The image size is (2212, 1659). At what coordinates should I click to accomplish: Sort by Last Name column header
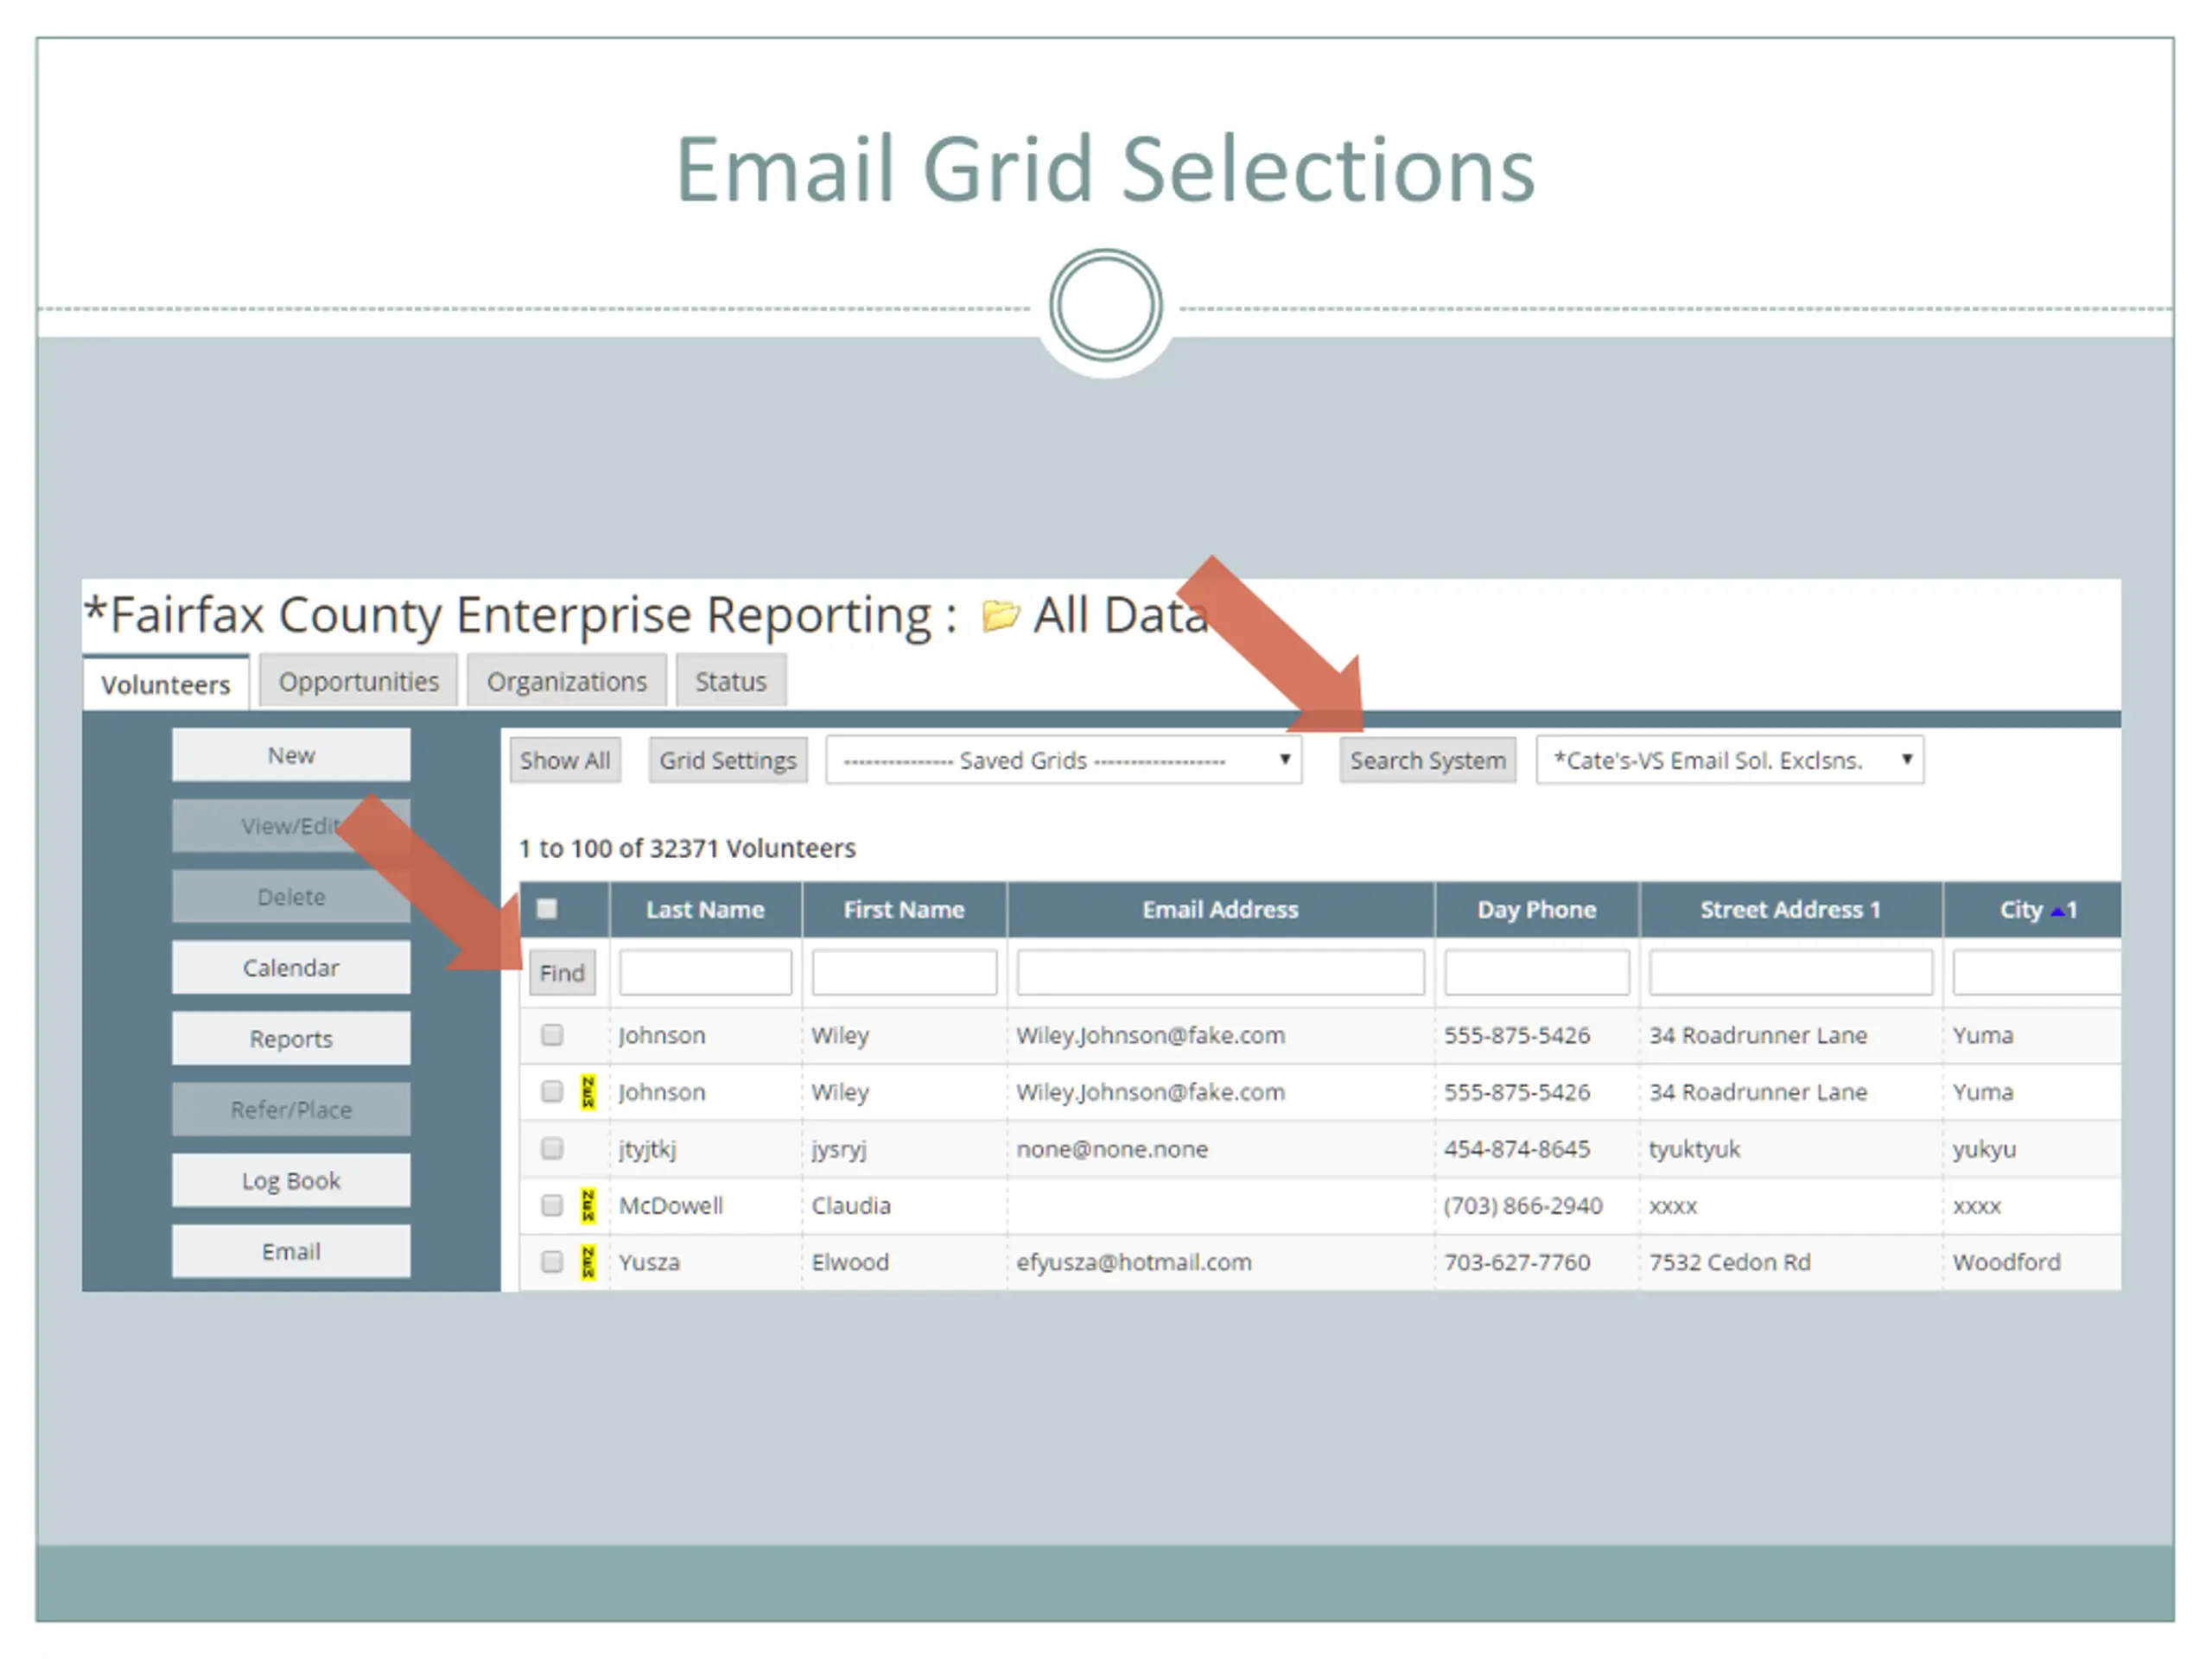(x=705, y=910)
